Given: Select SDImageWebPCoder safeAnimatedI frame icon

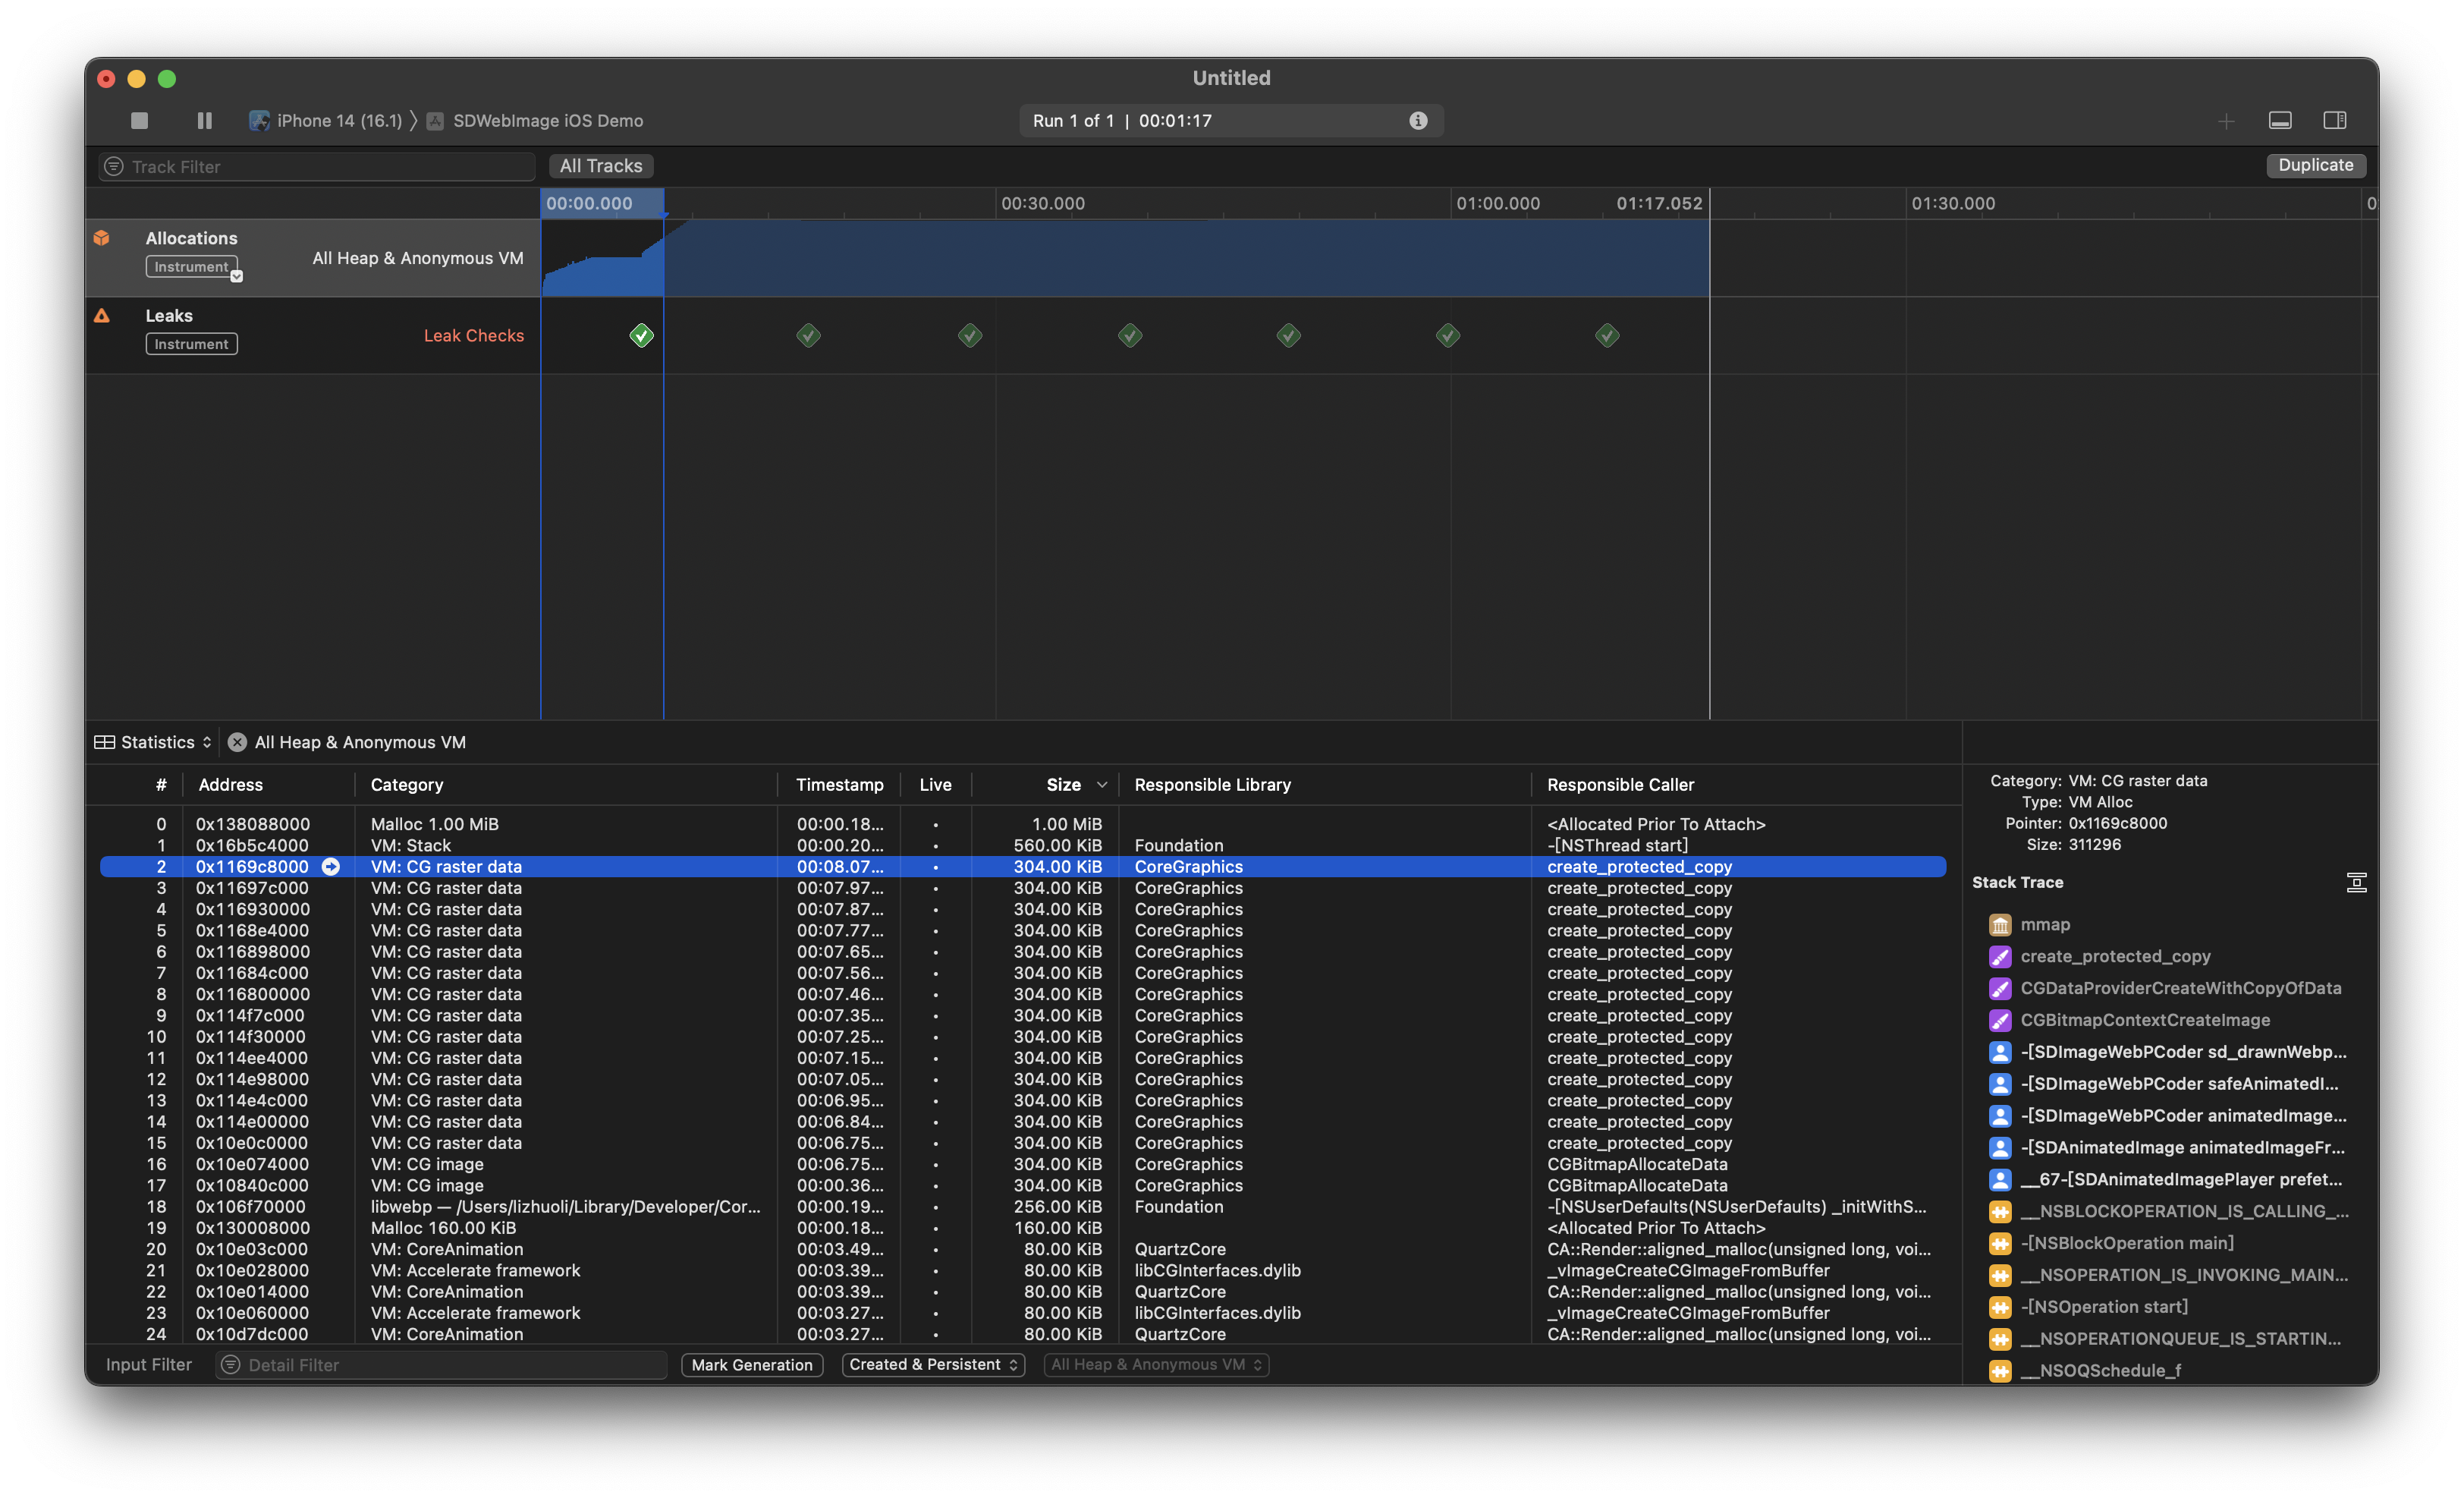Looking at the screenshot, I should coord(1999,1084).
